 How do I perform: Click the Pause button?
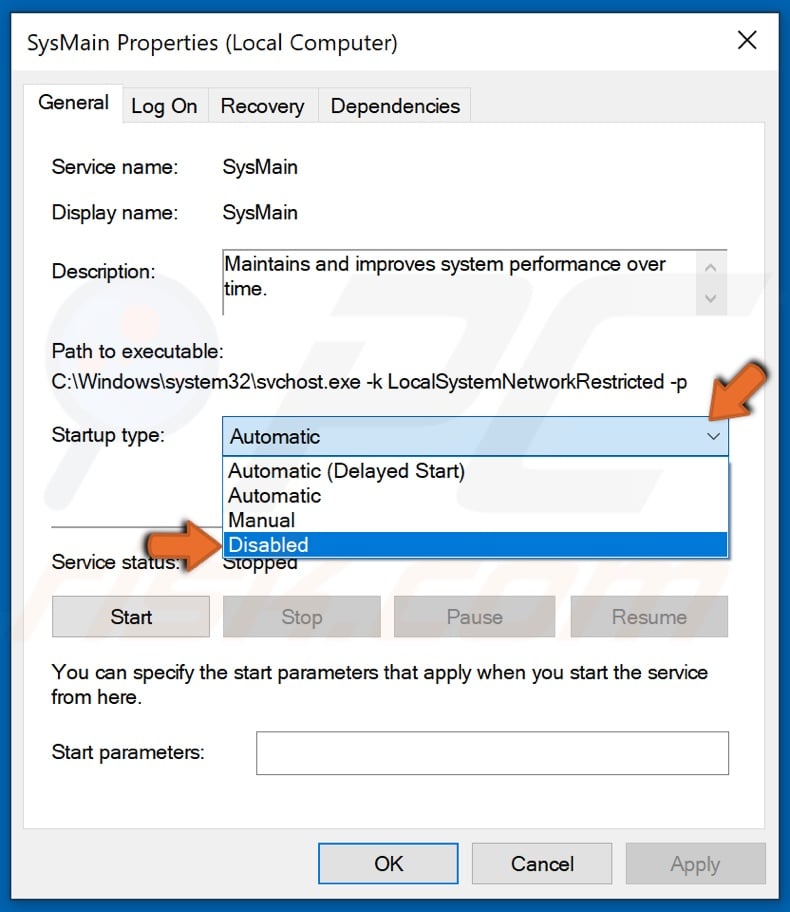coord(474,617)
